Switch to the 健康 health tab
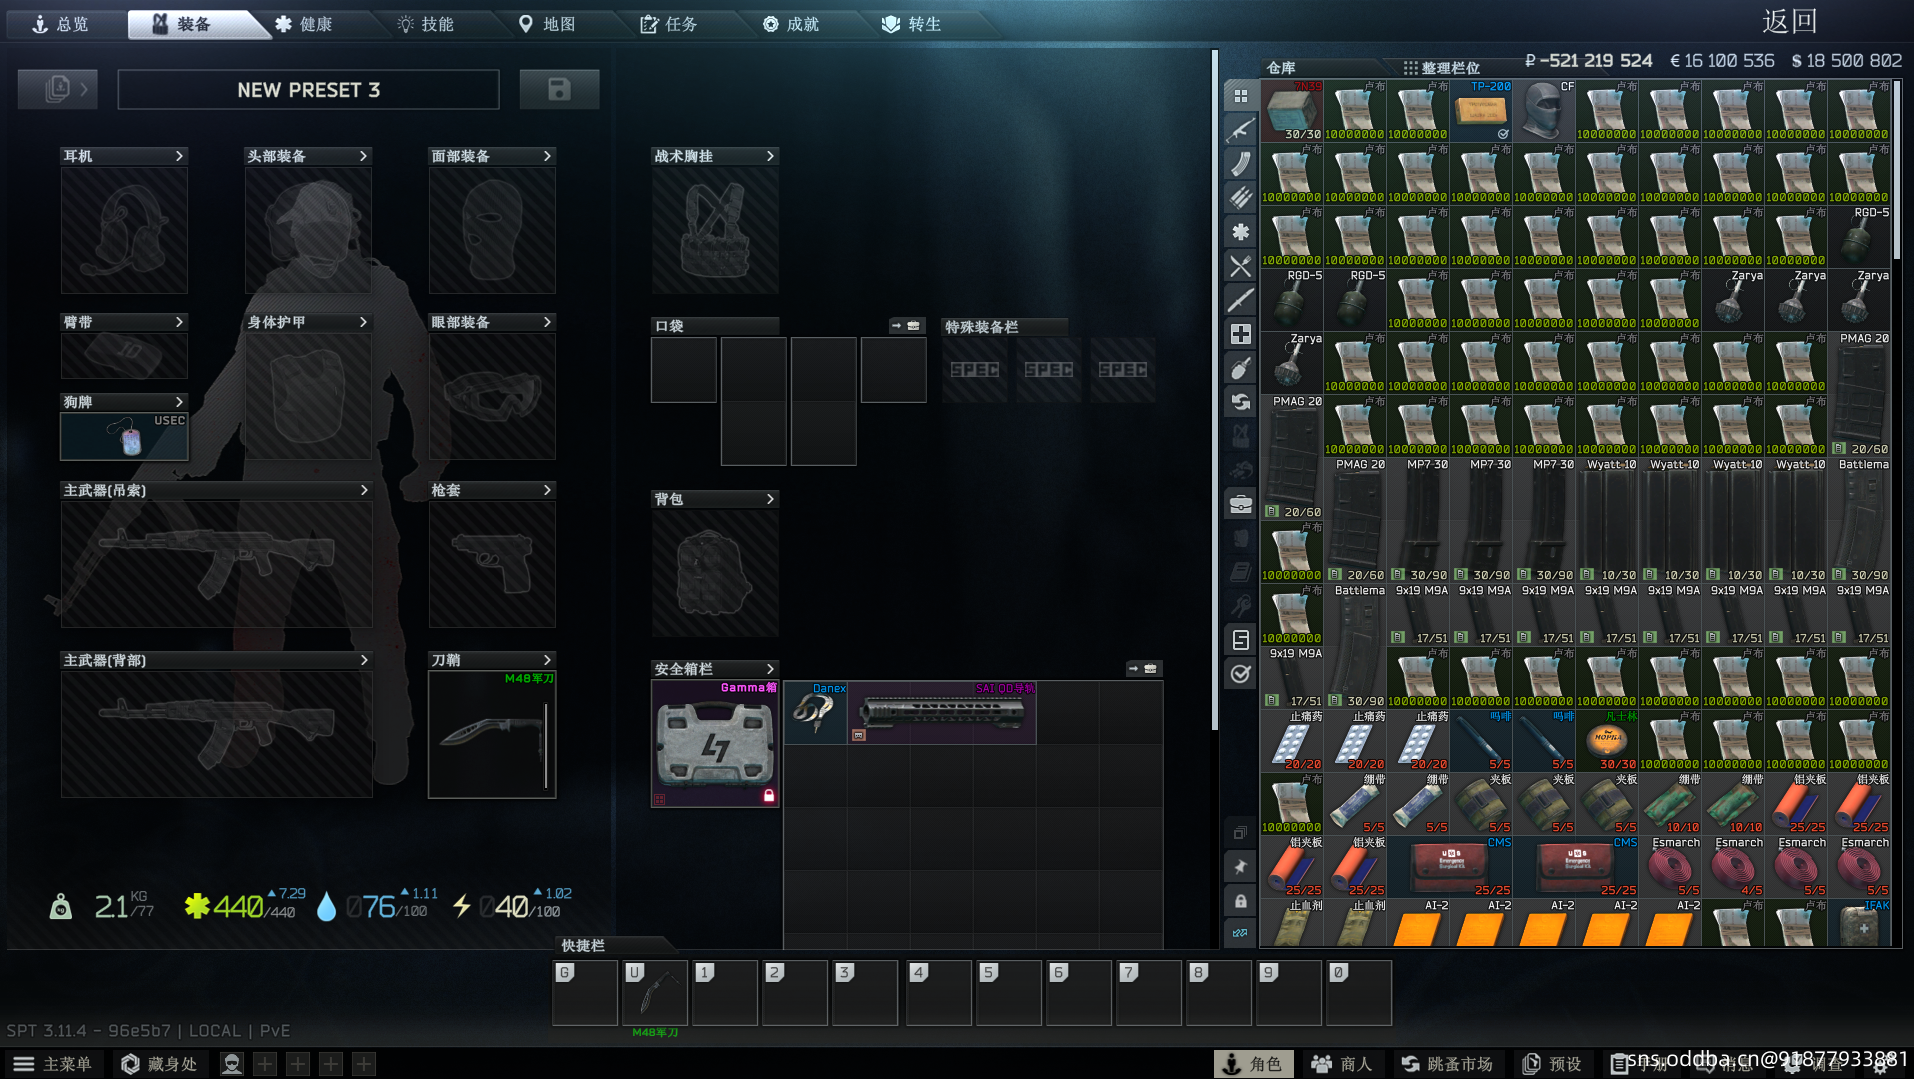Screen dimensions: 1914x1079 coord(304,24)
